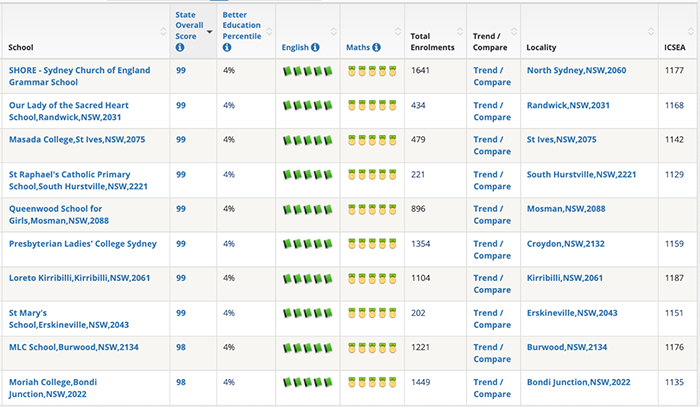
Task: Click Maths medal icons for MLC School row
Action: (372, 348)
